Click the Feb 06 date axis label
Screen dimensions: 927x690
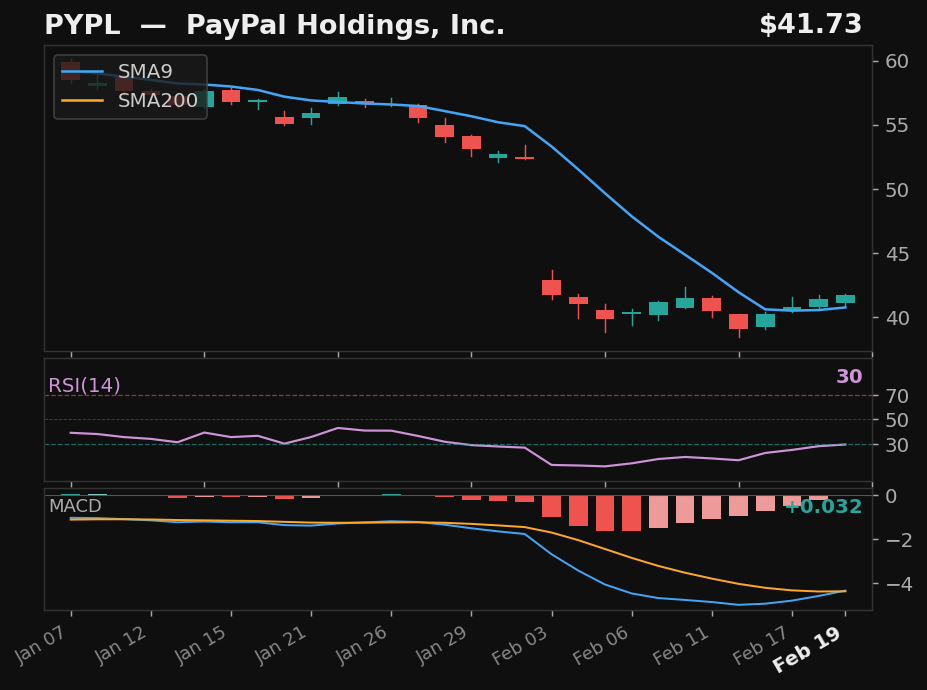click(x=602, y=645)
